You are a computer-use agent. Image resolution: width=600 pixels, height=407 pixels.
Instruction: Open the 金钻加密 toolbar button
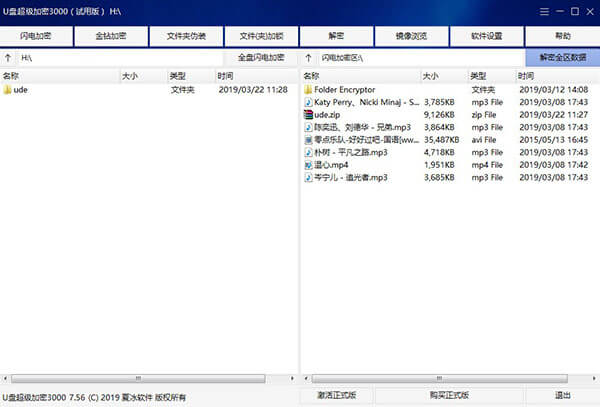tap(111, 36)
